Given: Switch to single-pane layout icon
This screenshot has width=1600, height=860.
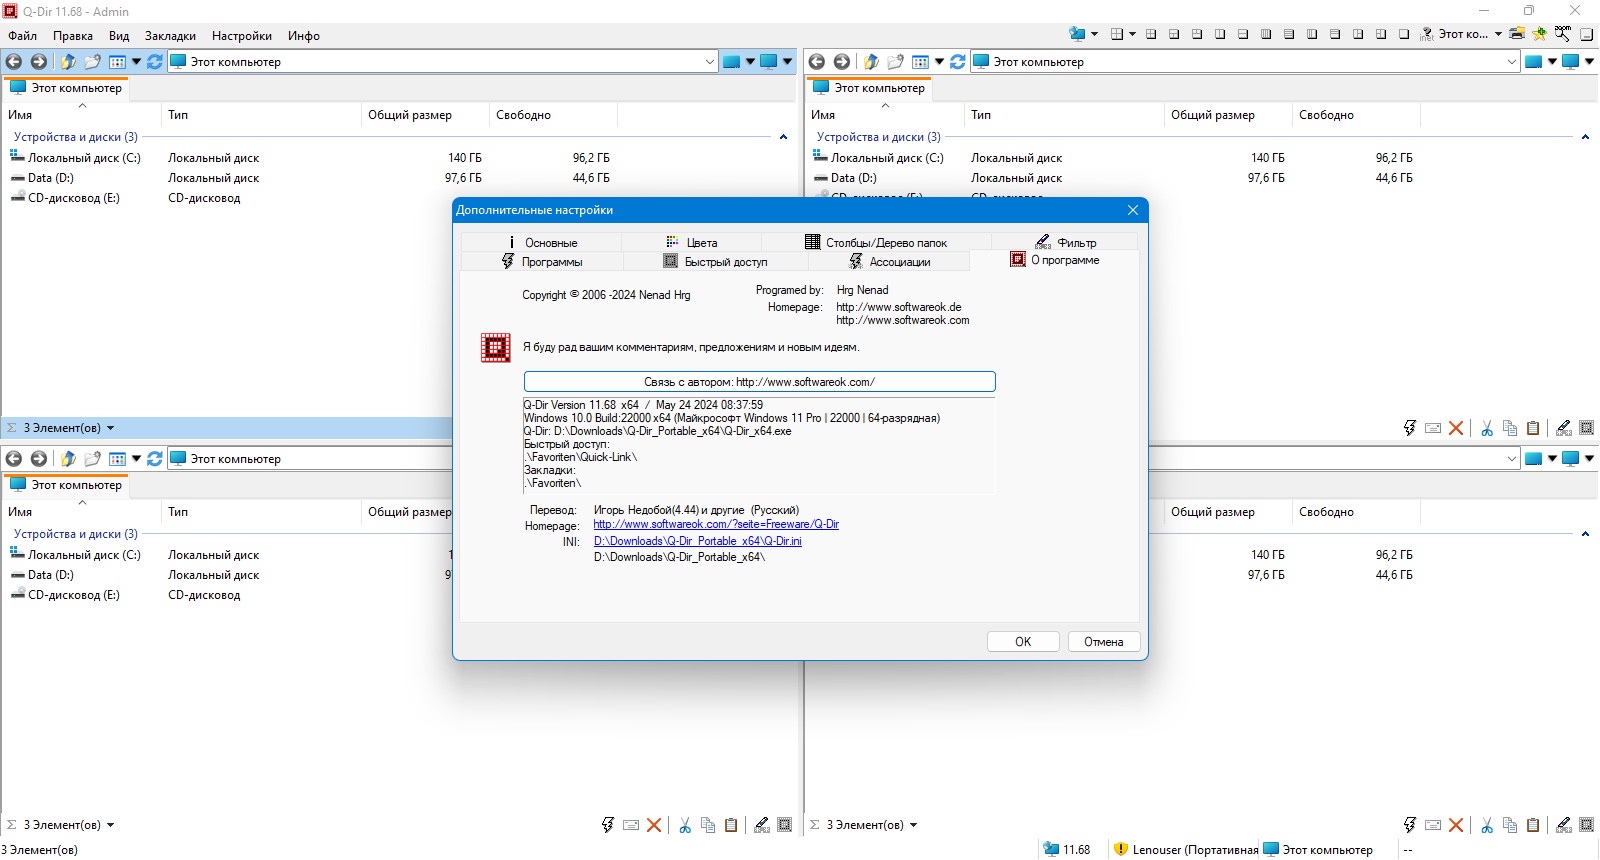Looking at the screenshot, I should pyautogui.click(x=1404, y=34).
